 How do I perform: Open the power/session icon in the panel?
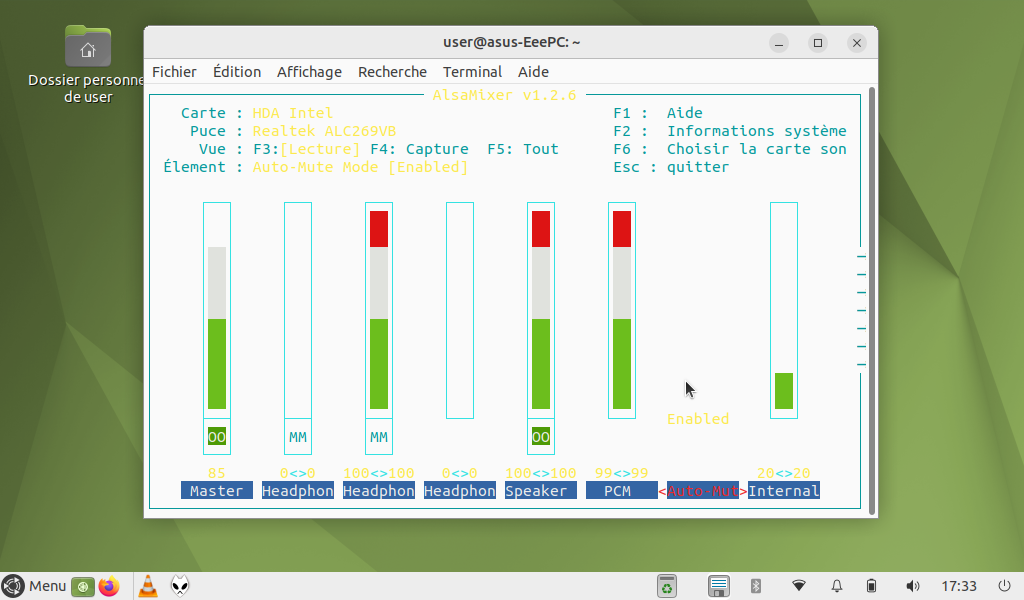(1004, 586)
